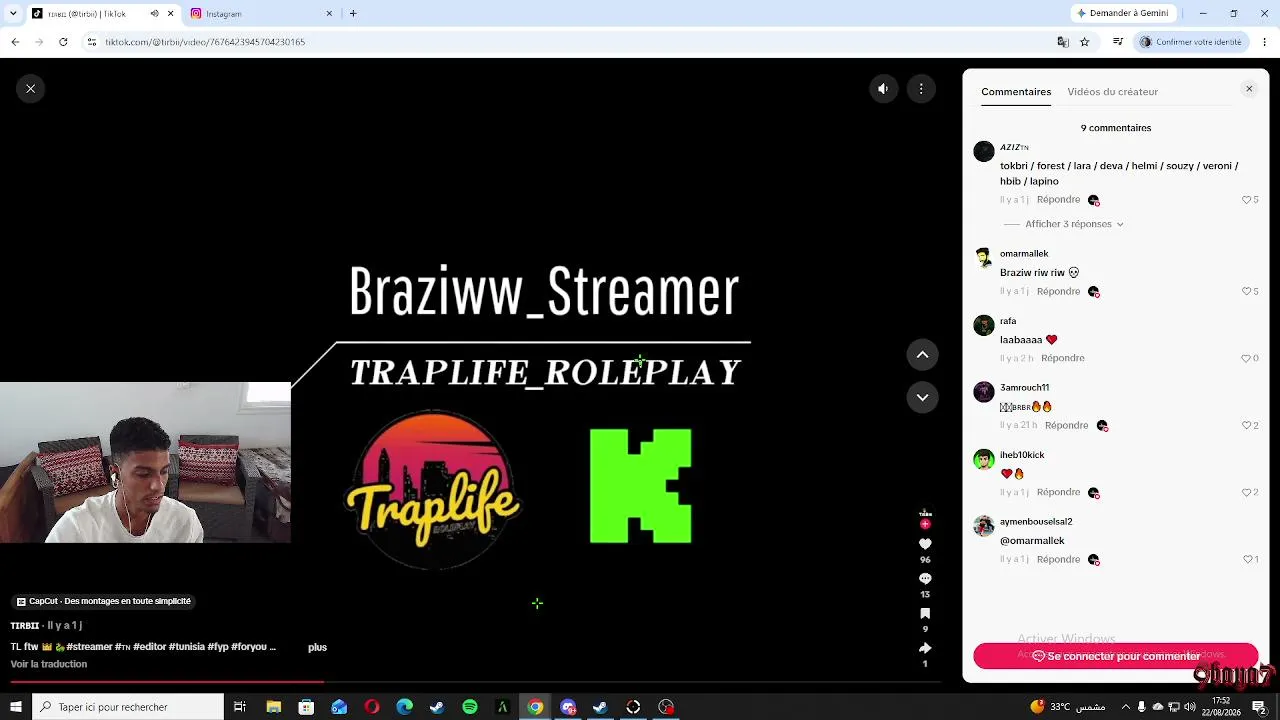The image size is (1280, 720).
Task: Open the tab search dropdown
Action: tap(13, 14)
